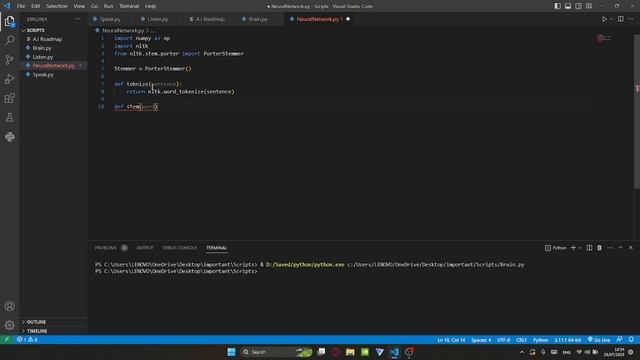Image resolution: width=640 pixels, height=360 pixels.
Task: Run the Python file with play icon
Action: (604, 19)
